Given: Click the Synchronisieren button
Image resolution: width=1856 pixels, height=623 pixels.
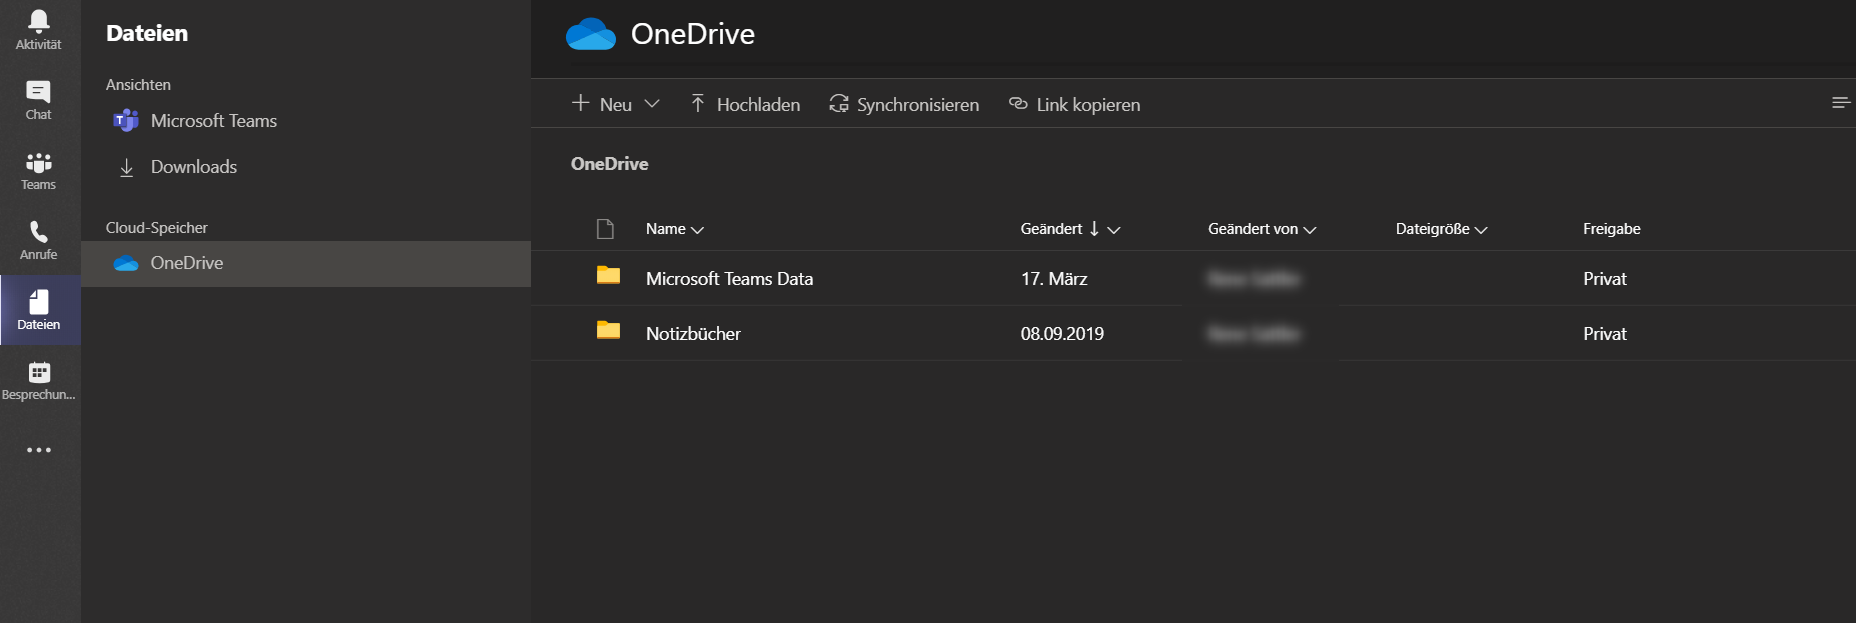Looking at the screenshot, I should (904, 104).
